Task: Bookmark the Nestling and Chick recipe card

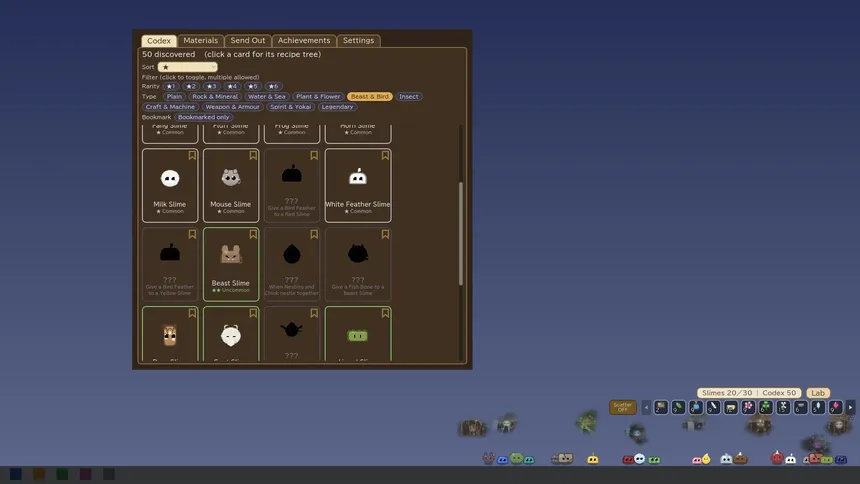Action: [314, 235]
